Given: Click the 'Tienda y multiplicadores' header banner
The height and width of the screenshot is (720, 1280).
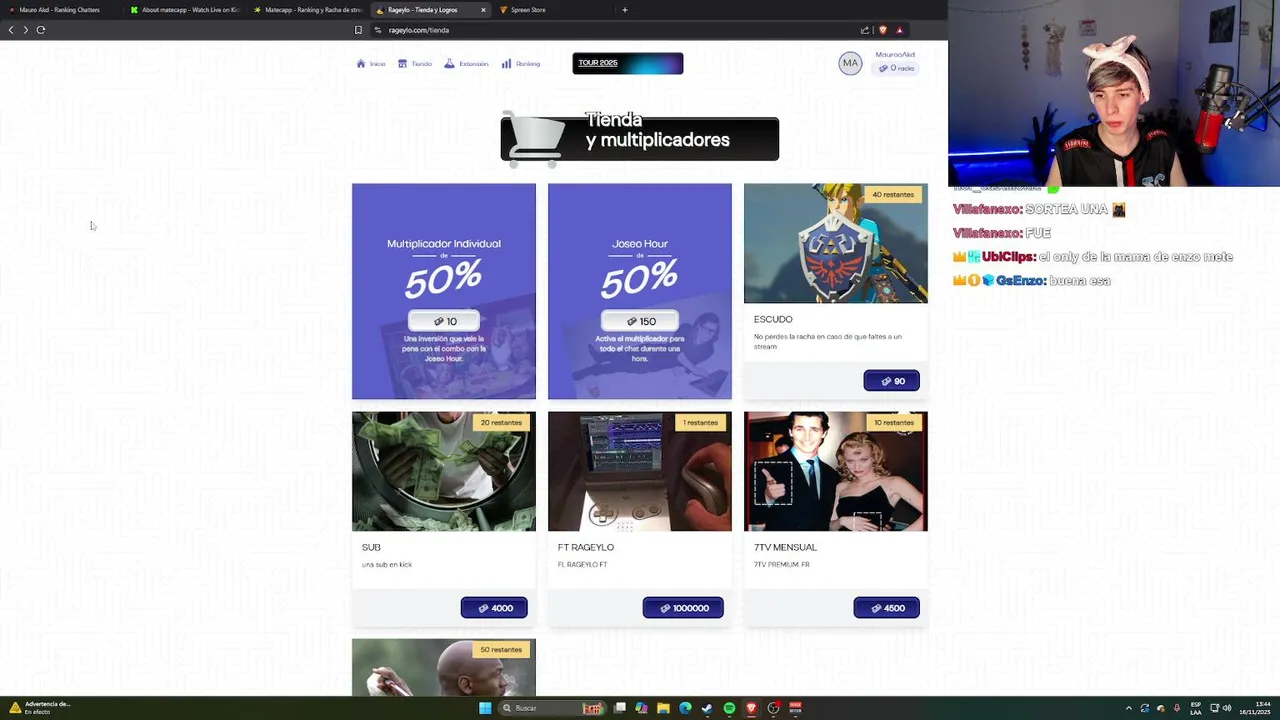Looking at the screenshot, I should point(640,137).
